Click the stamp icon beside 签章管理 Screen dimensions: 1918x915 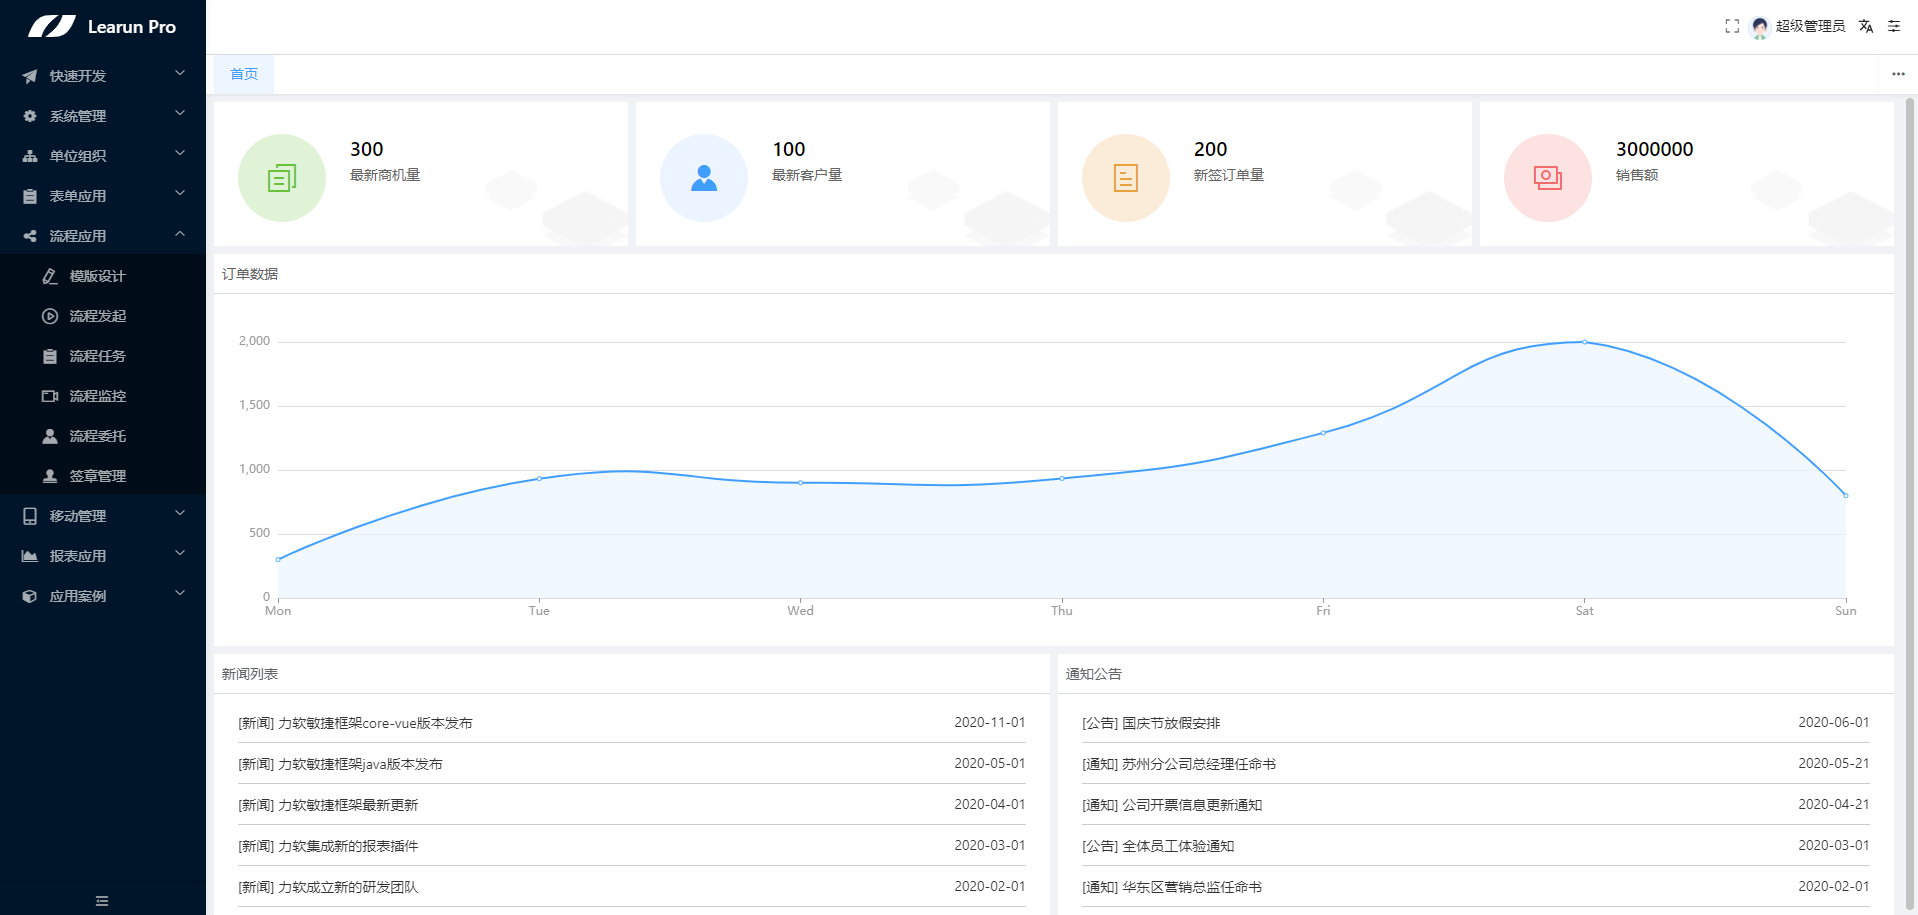coord(50,476)
